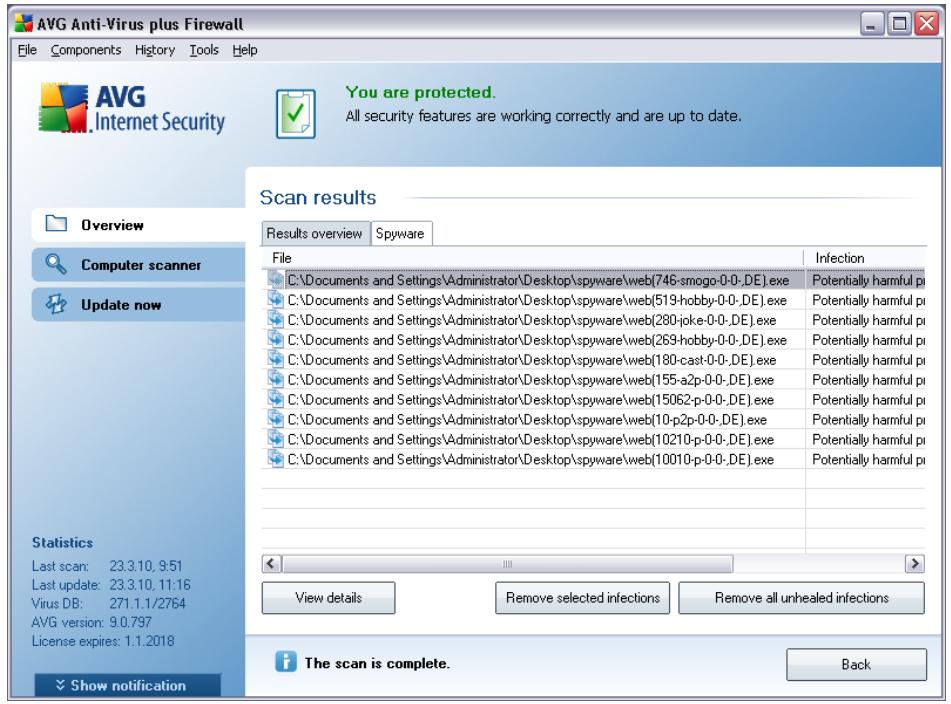Click the file icon for web(269-hobby-0-0-,DE).exe
Image resolution: width=951 pixels, height=704 pixels.
click(x=275, y=340)
